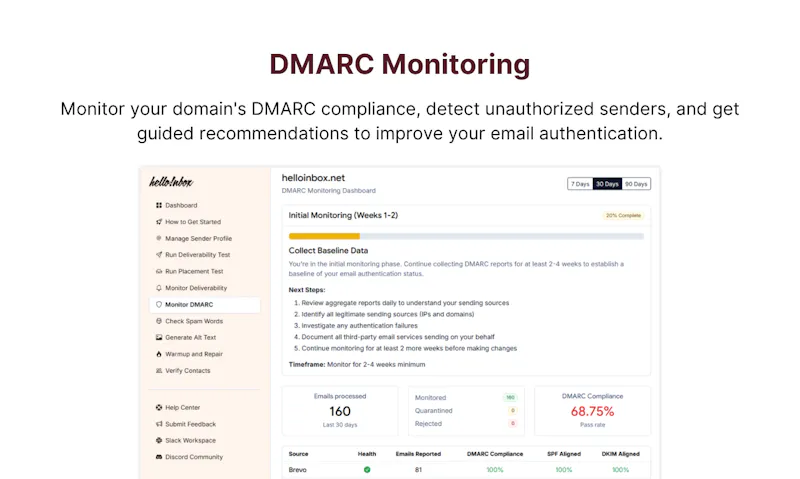Viewport: 800px width, 479px height.
Task: Click the Run Placement Test inbox icon
Action: tap(159, 271)
